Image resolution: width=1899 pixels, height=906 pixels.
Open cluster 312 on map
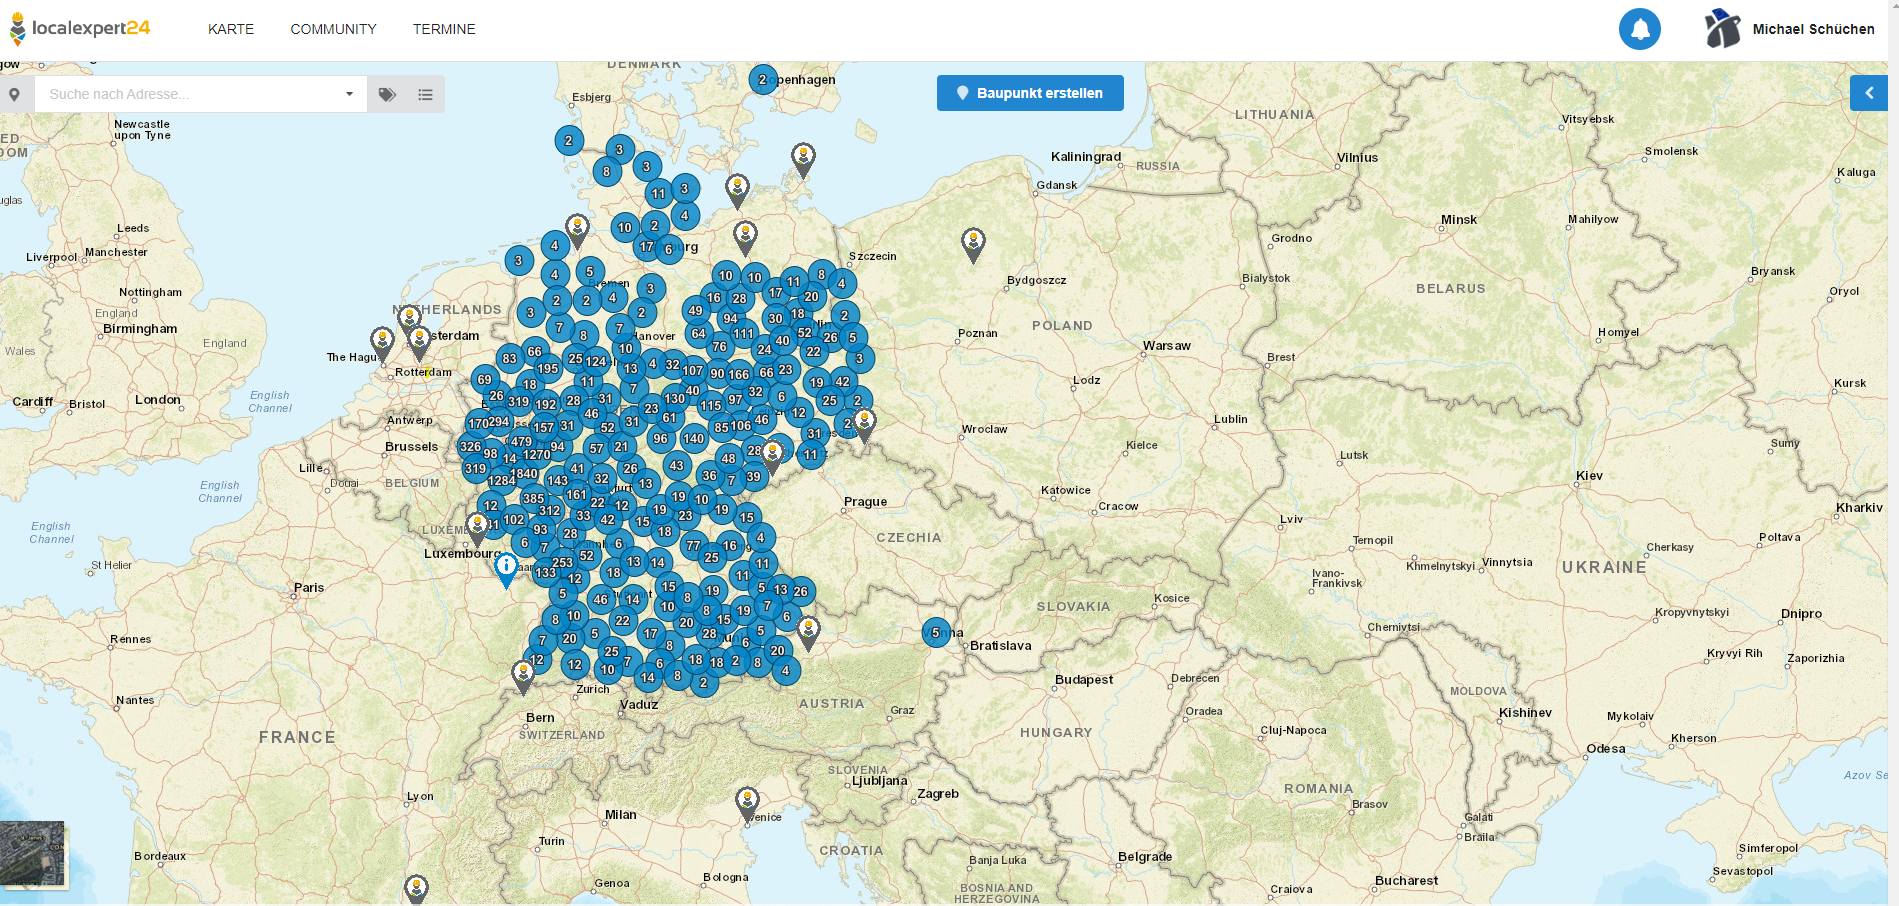(549, 511)
